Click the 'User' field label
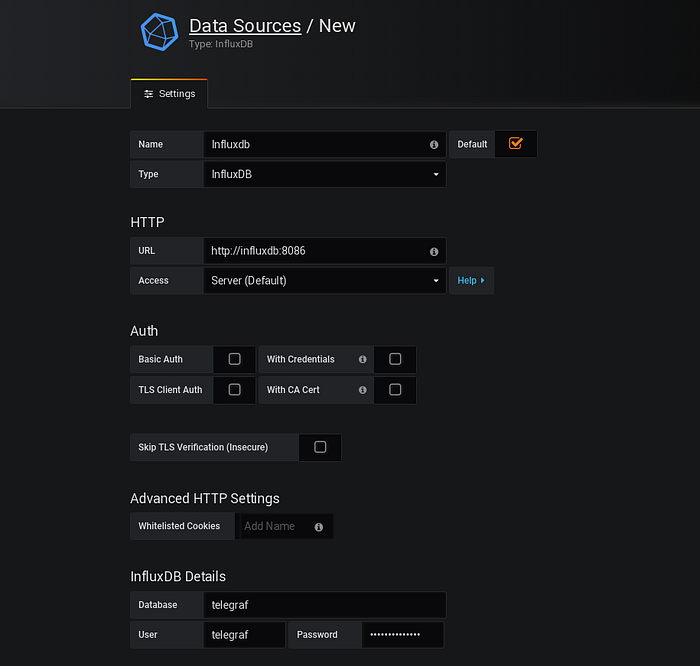The width and height of the screenshot is (700, 666). (x=148, y=635)
